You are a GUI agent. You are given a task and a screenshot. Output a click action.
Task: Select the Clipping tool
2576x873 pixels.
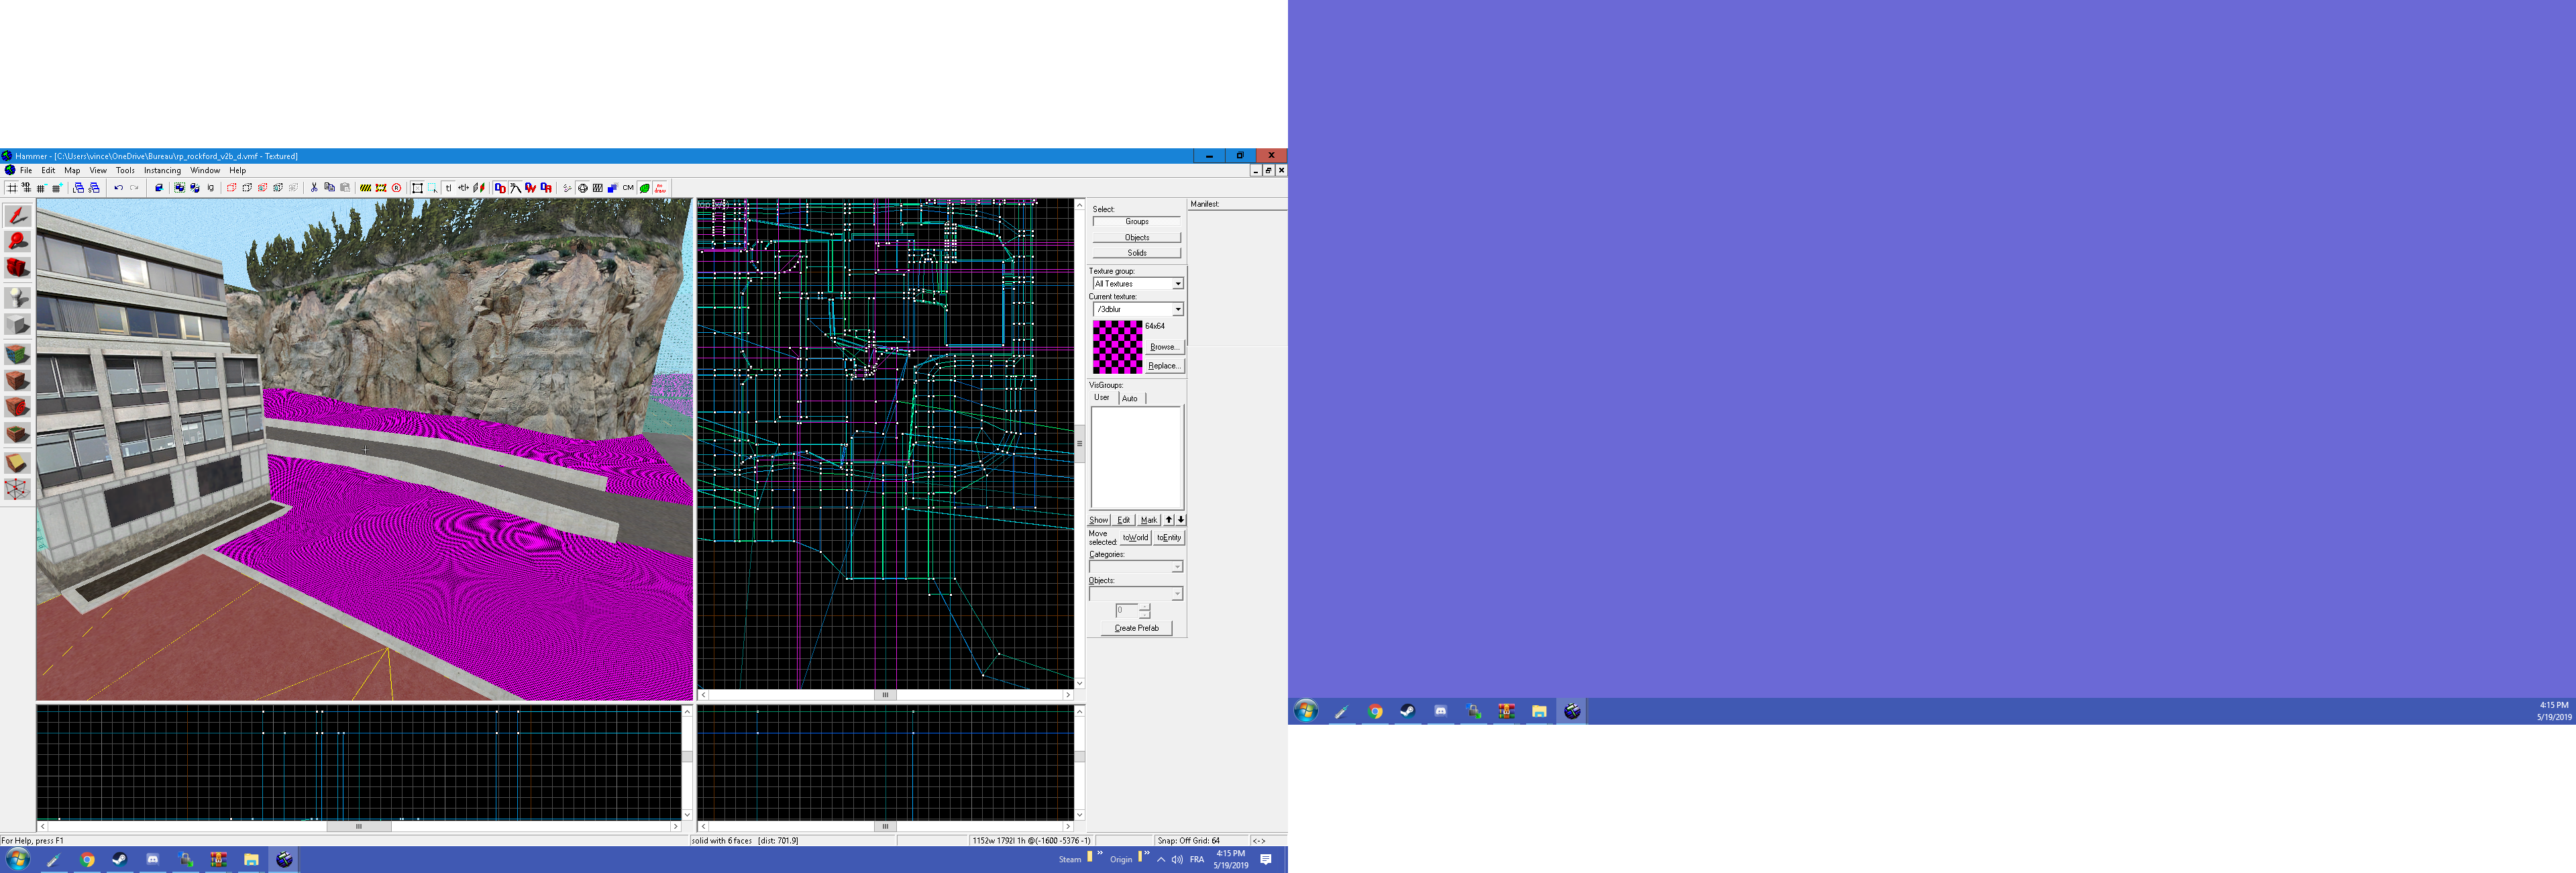click(x=18, y=463)
